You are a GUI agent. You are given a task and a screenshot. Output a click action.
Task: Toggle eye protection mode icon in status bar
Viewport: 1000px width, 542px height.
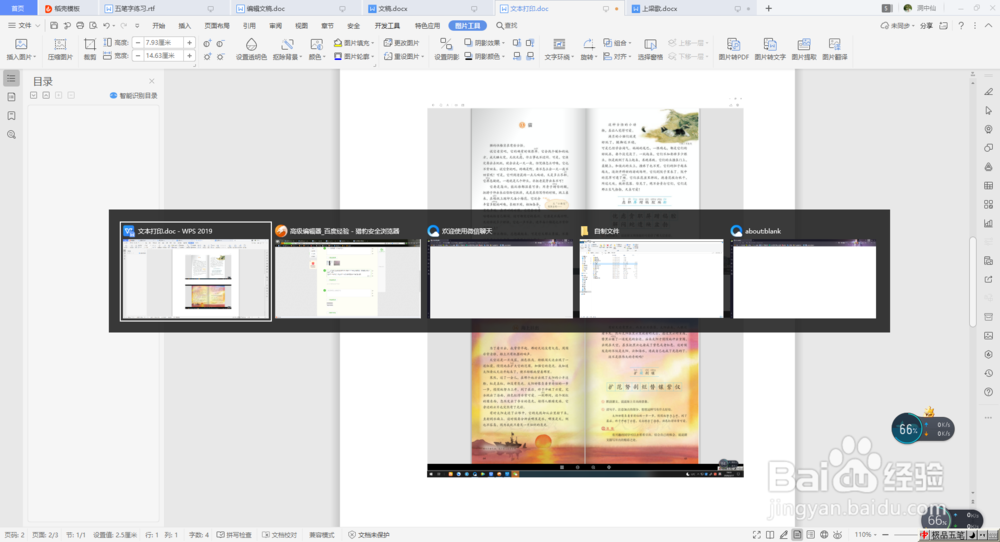point(837,535)
